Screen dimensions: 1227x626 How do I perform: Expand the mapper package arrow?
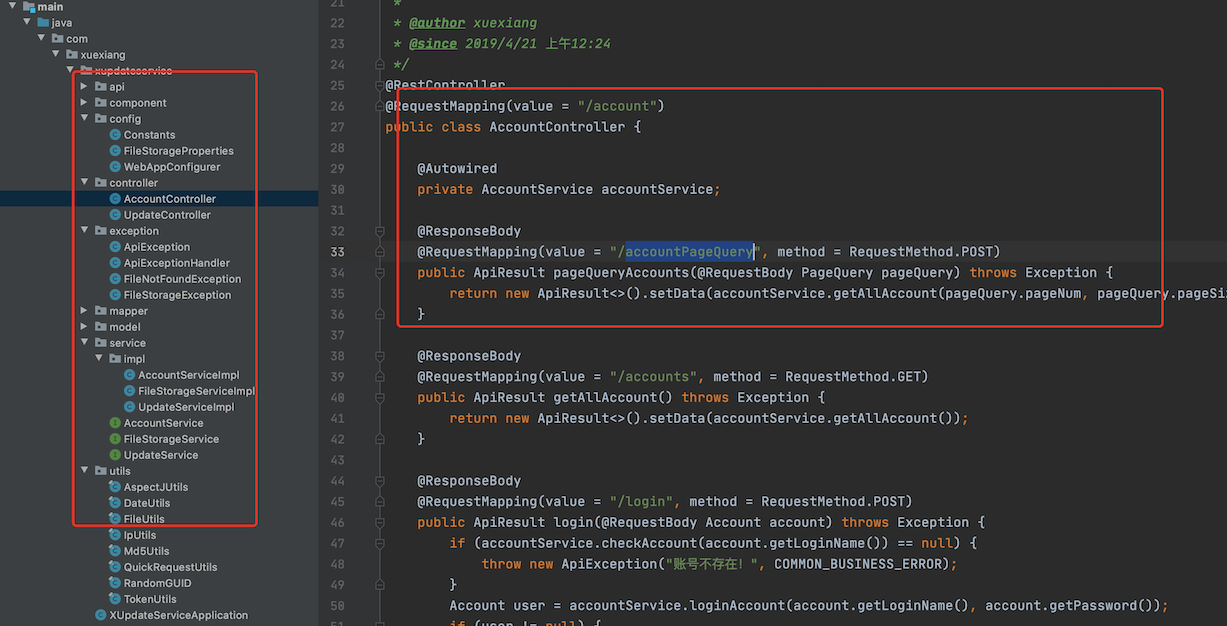click(x=85, y=311)
